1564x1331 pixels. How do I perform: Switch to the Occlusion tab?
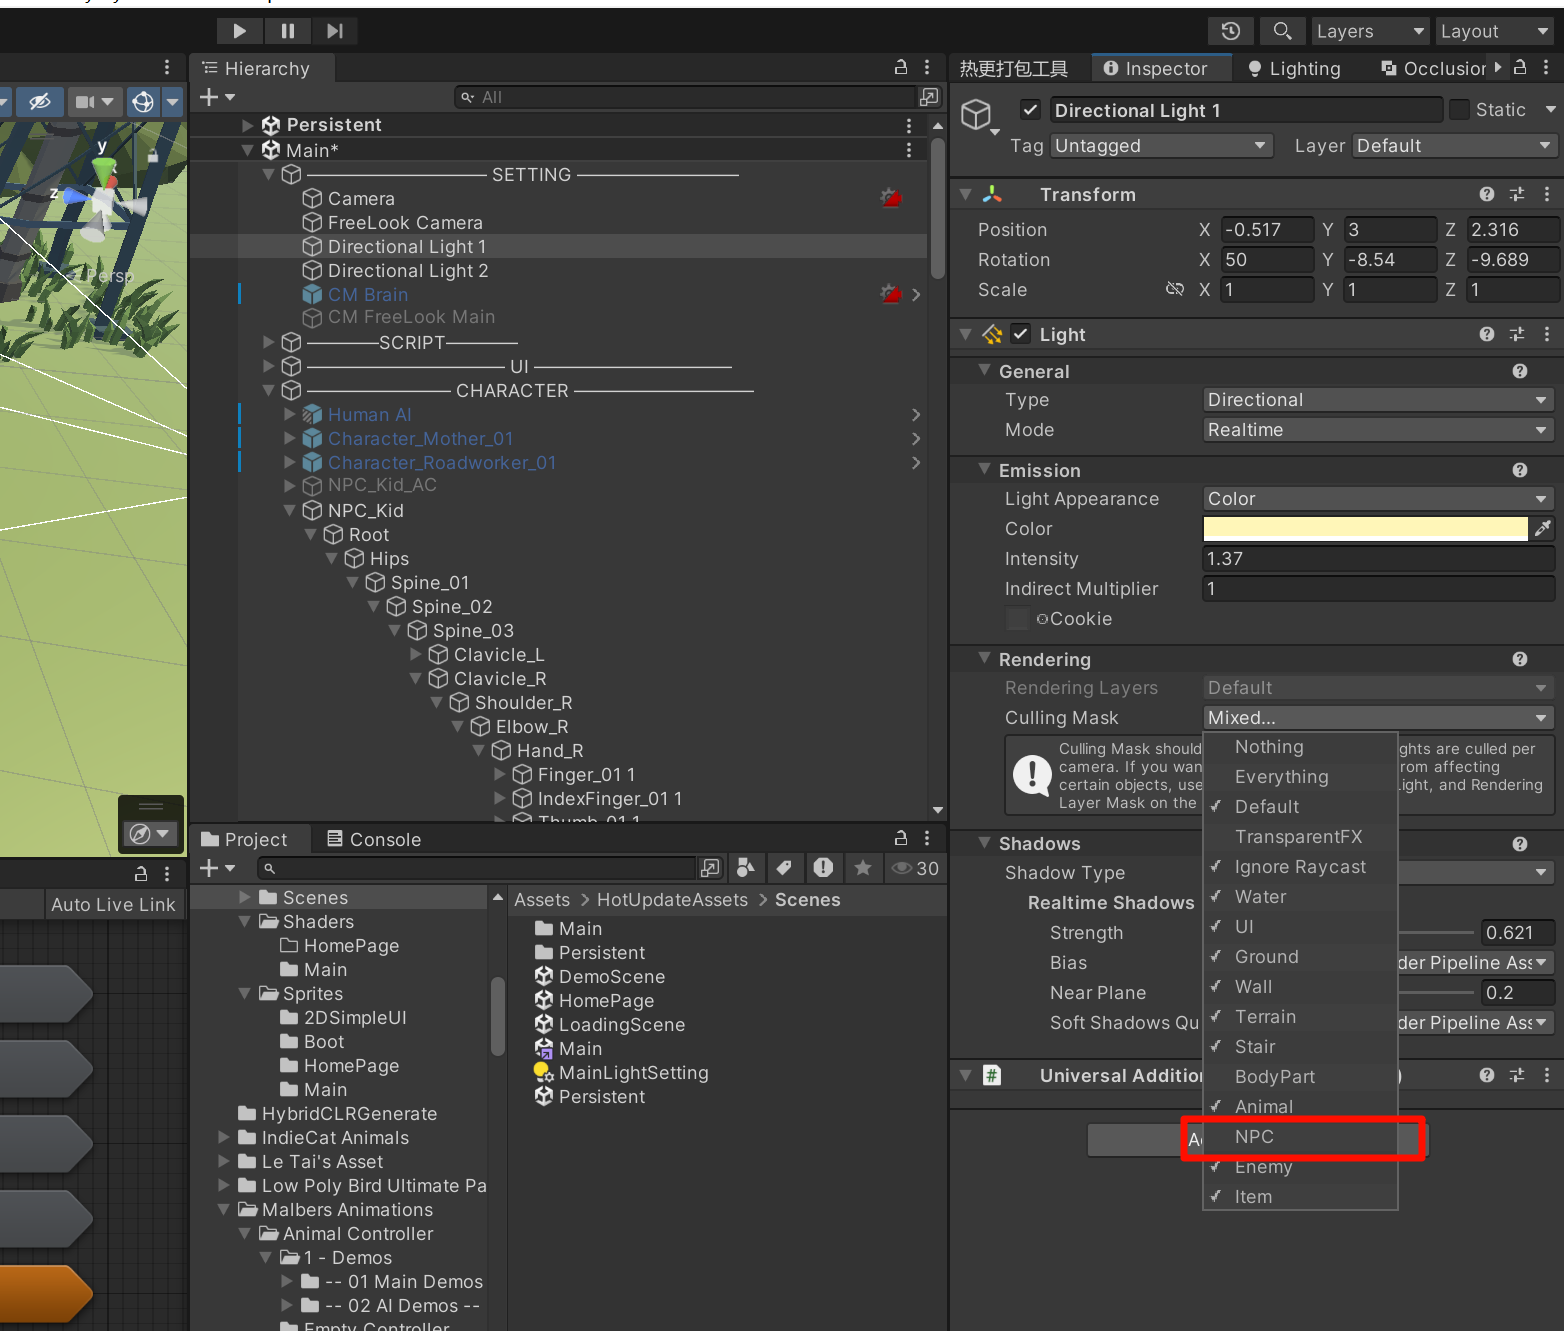(x=1434, y=68)
